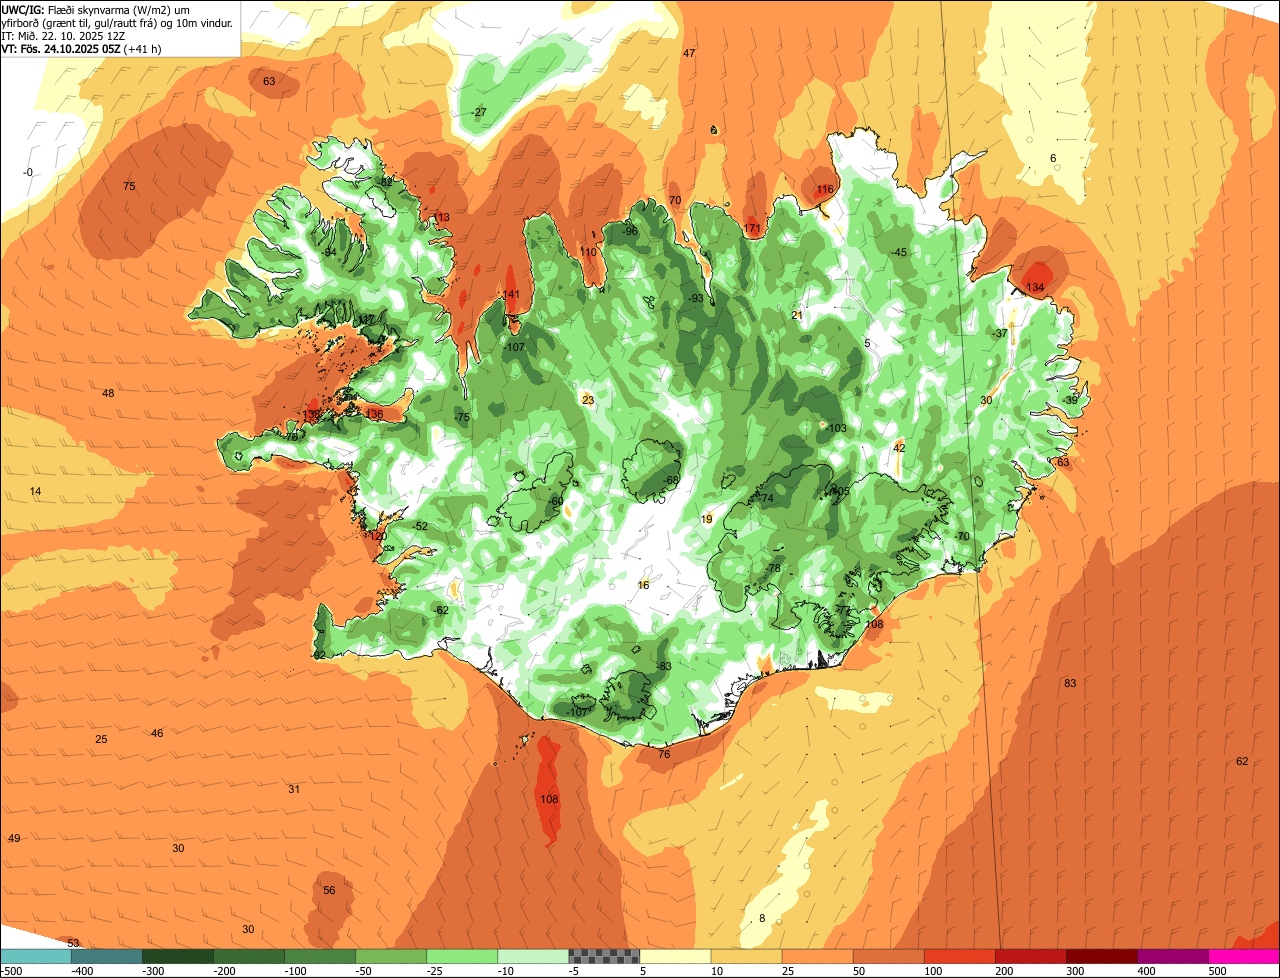Click the value 6 in the northeast corner

(x=1053, y=159)
